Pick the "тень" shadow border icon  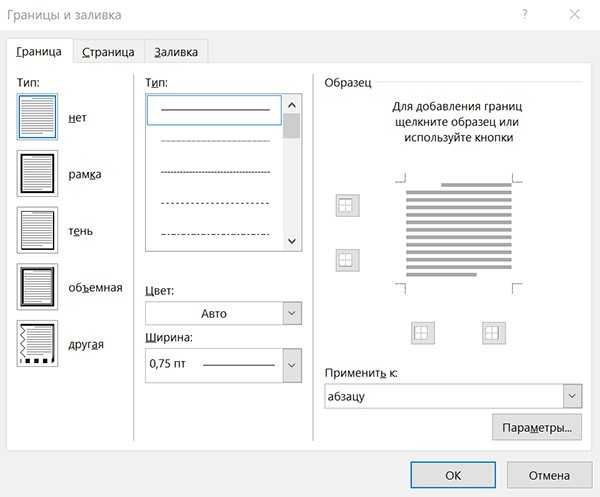click(x=38, y=230)
